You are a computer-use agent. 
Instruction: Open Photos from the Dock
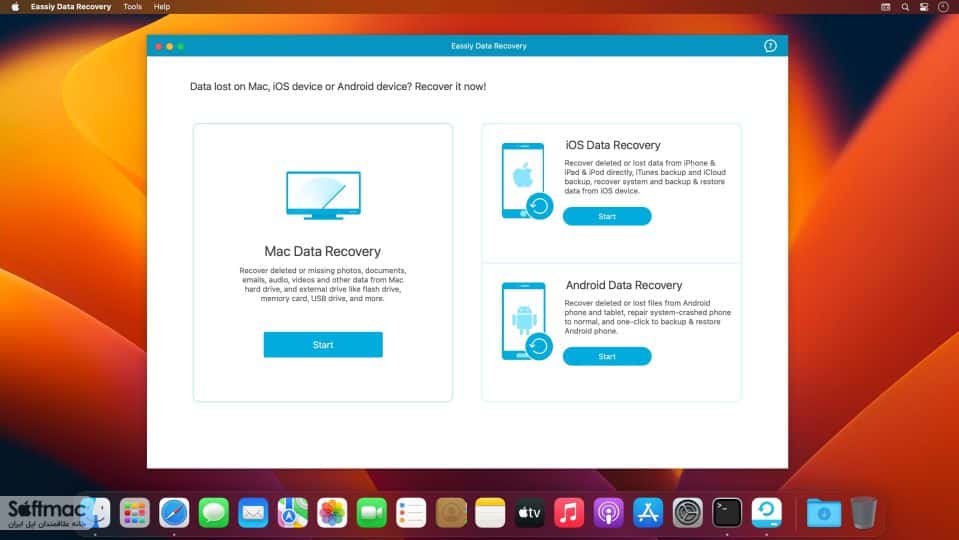332,512
